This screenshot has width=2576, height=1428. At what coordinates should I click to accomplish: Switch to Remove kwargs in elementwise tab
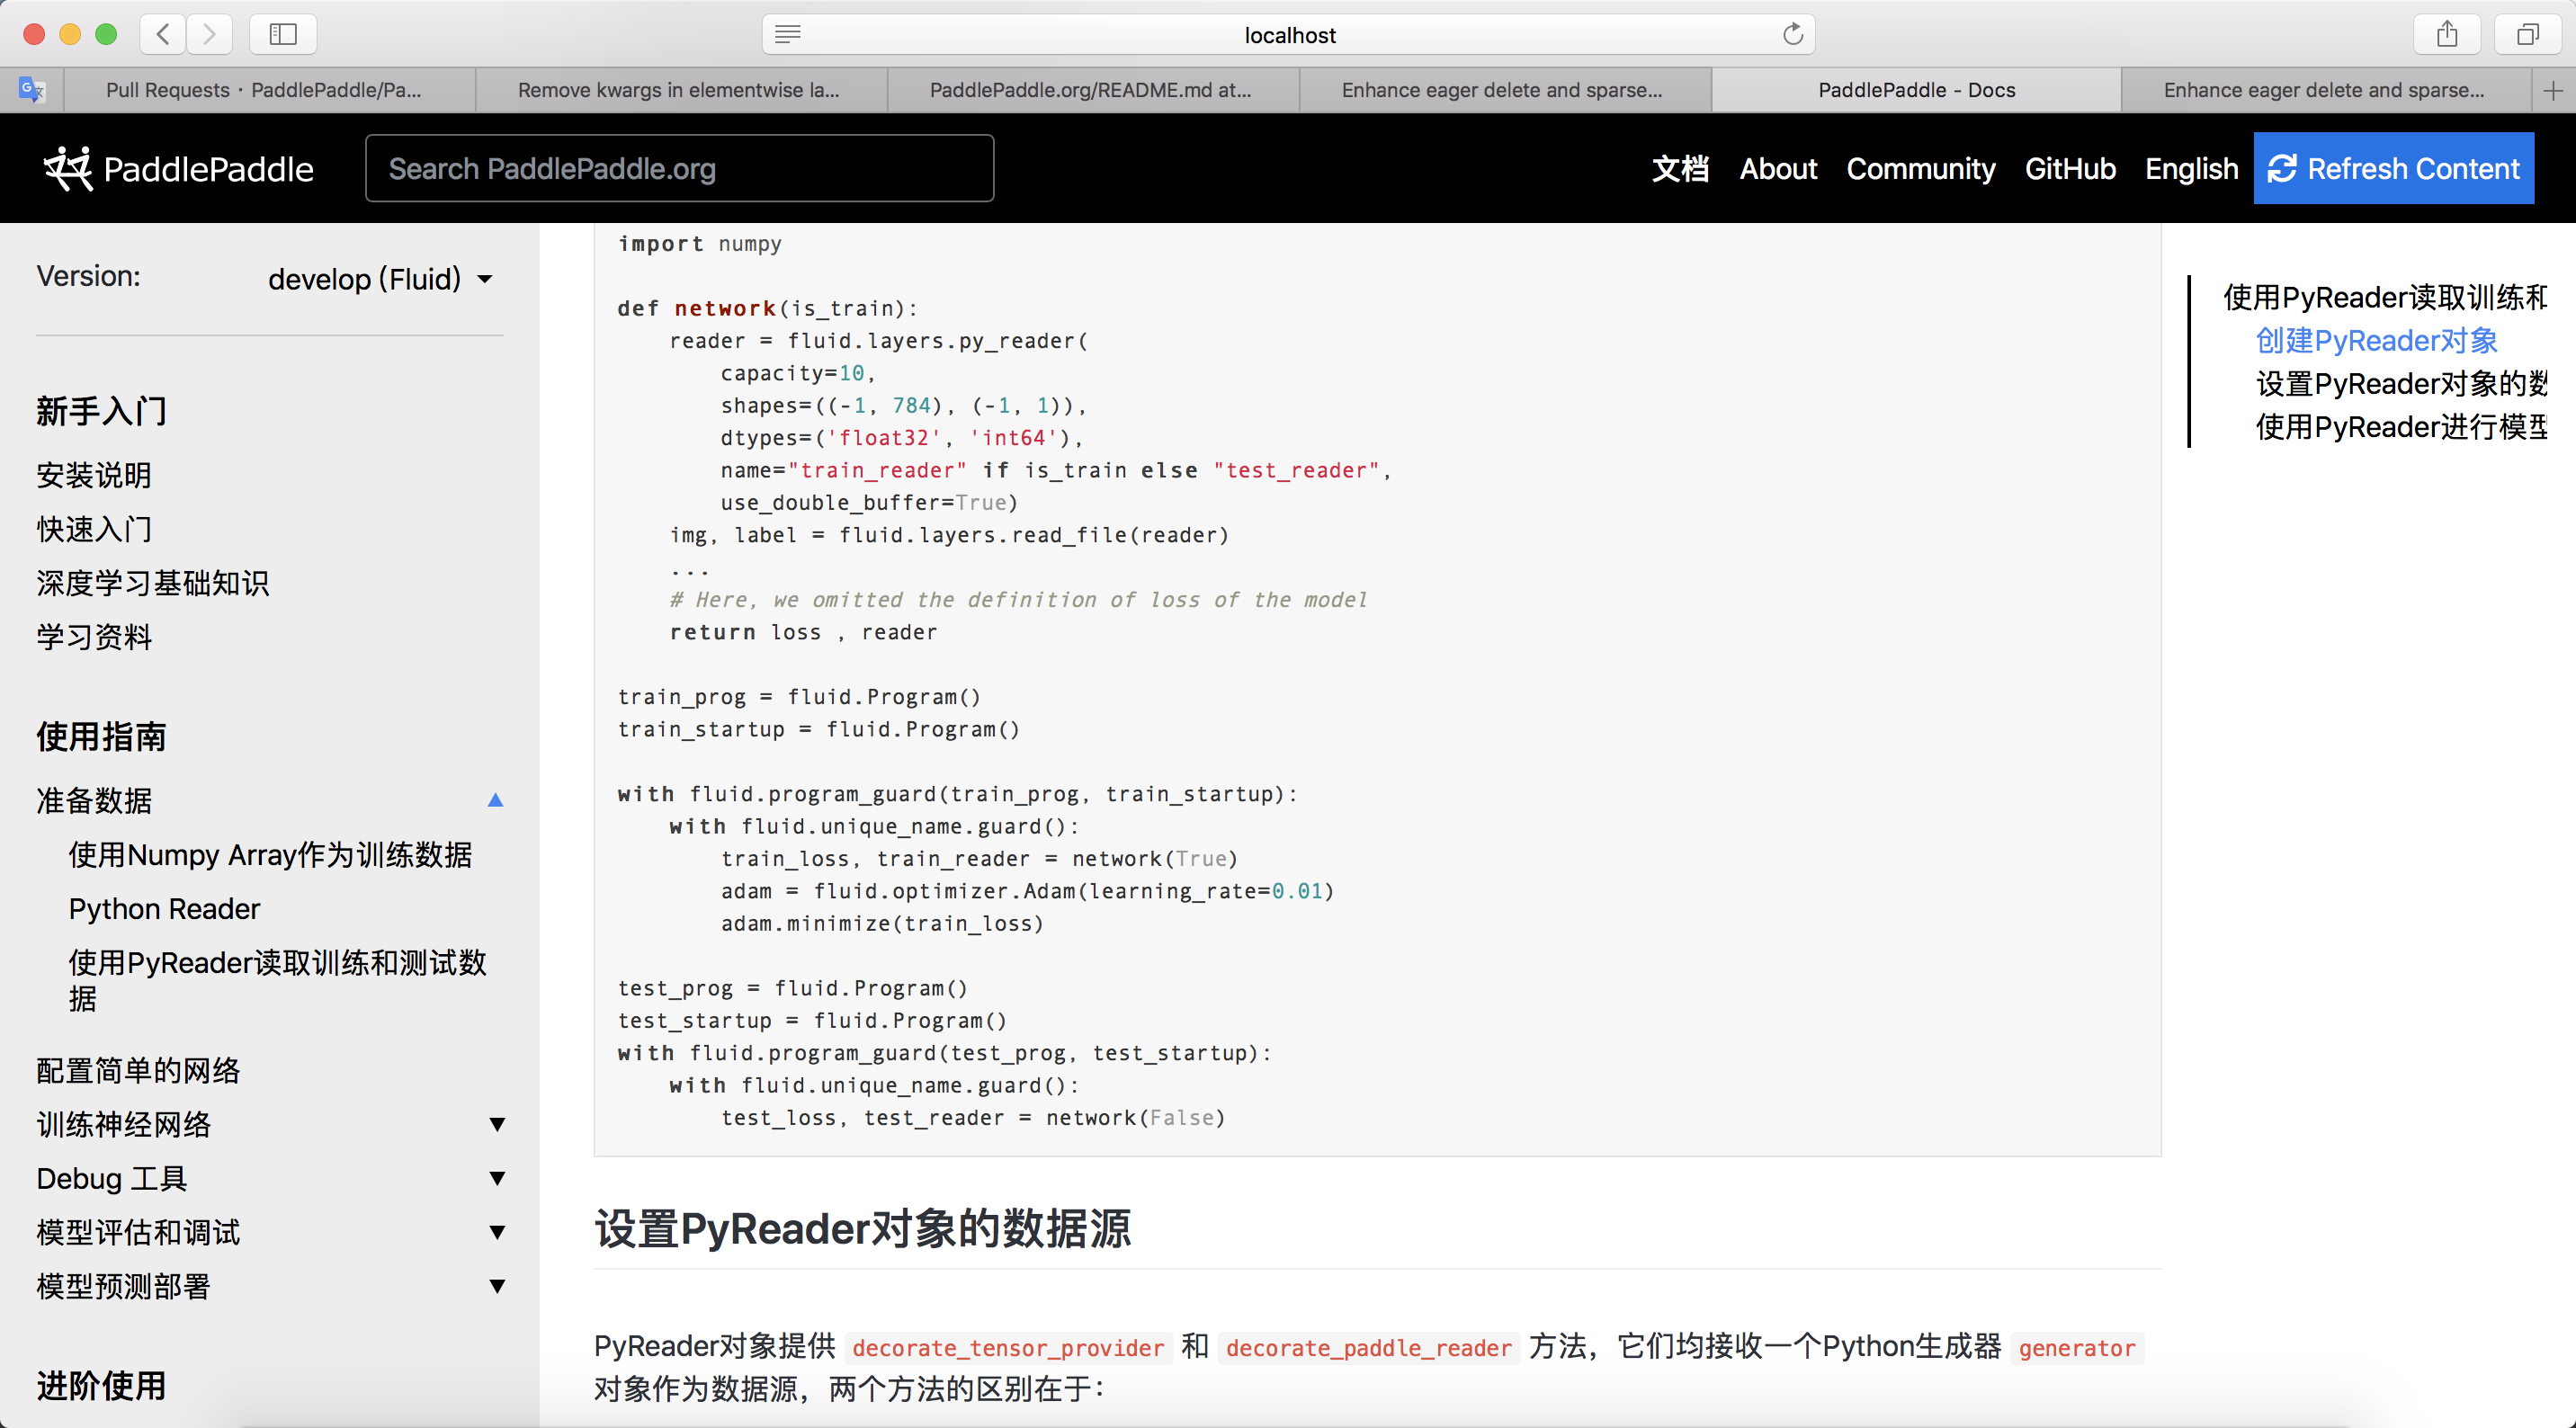coord(679,90)
